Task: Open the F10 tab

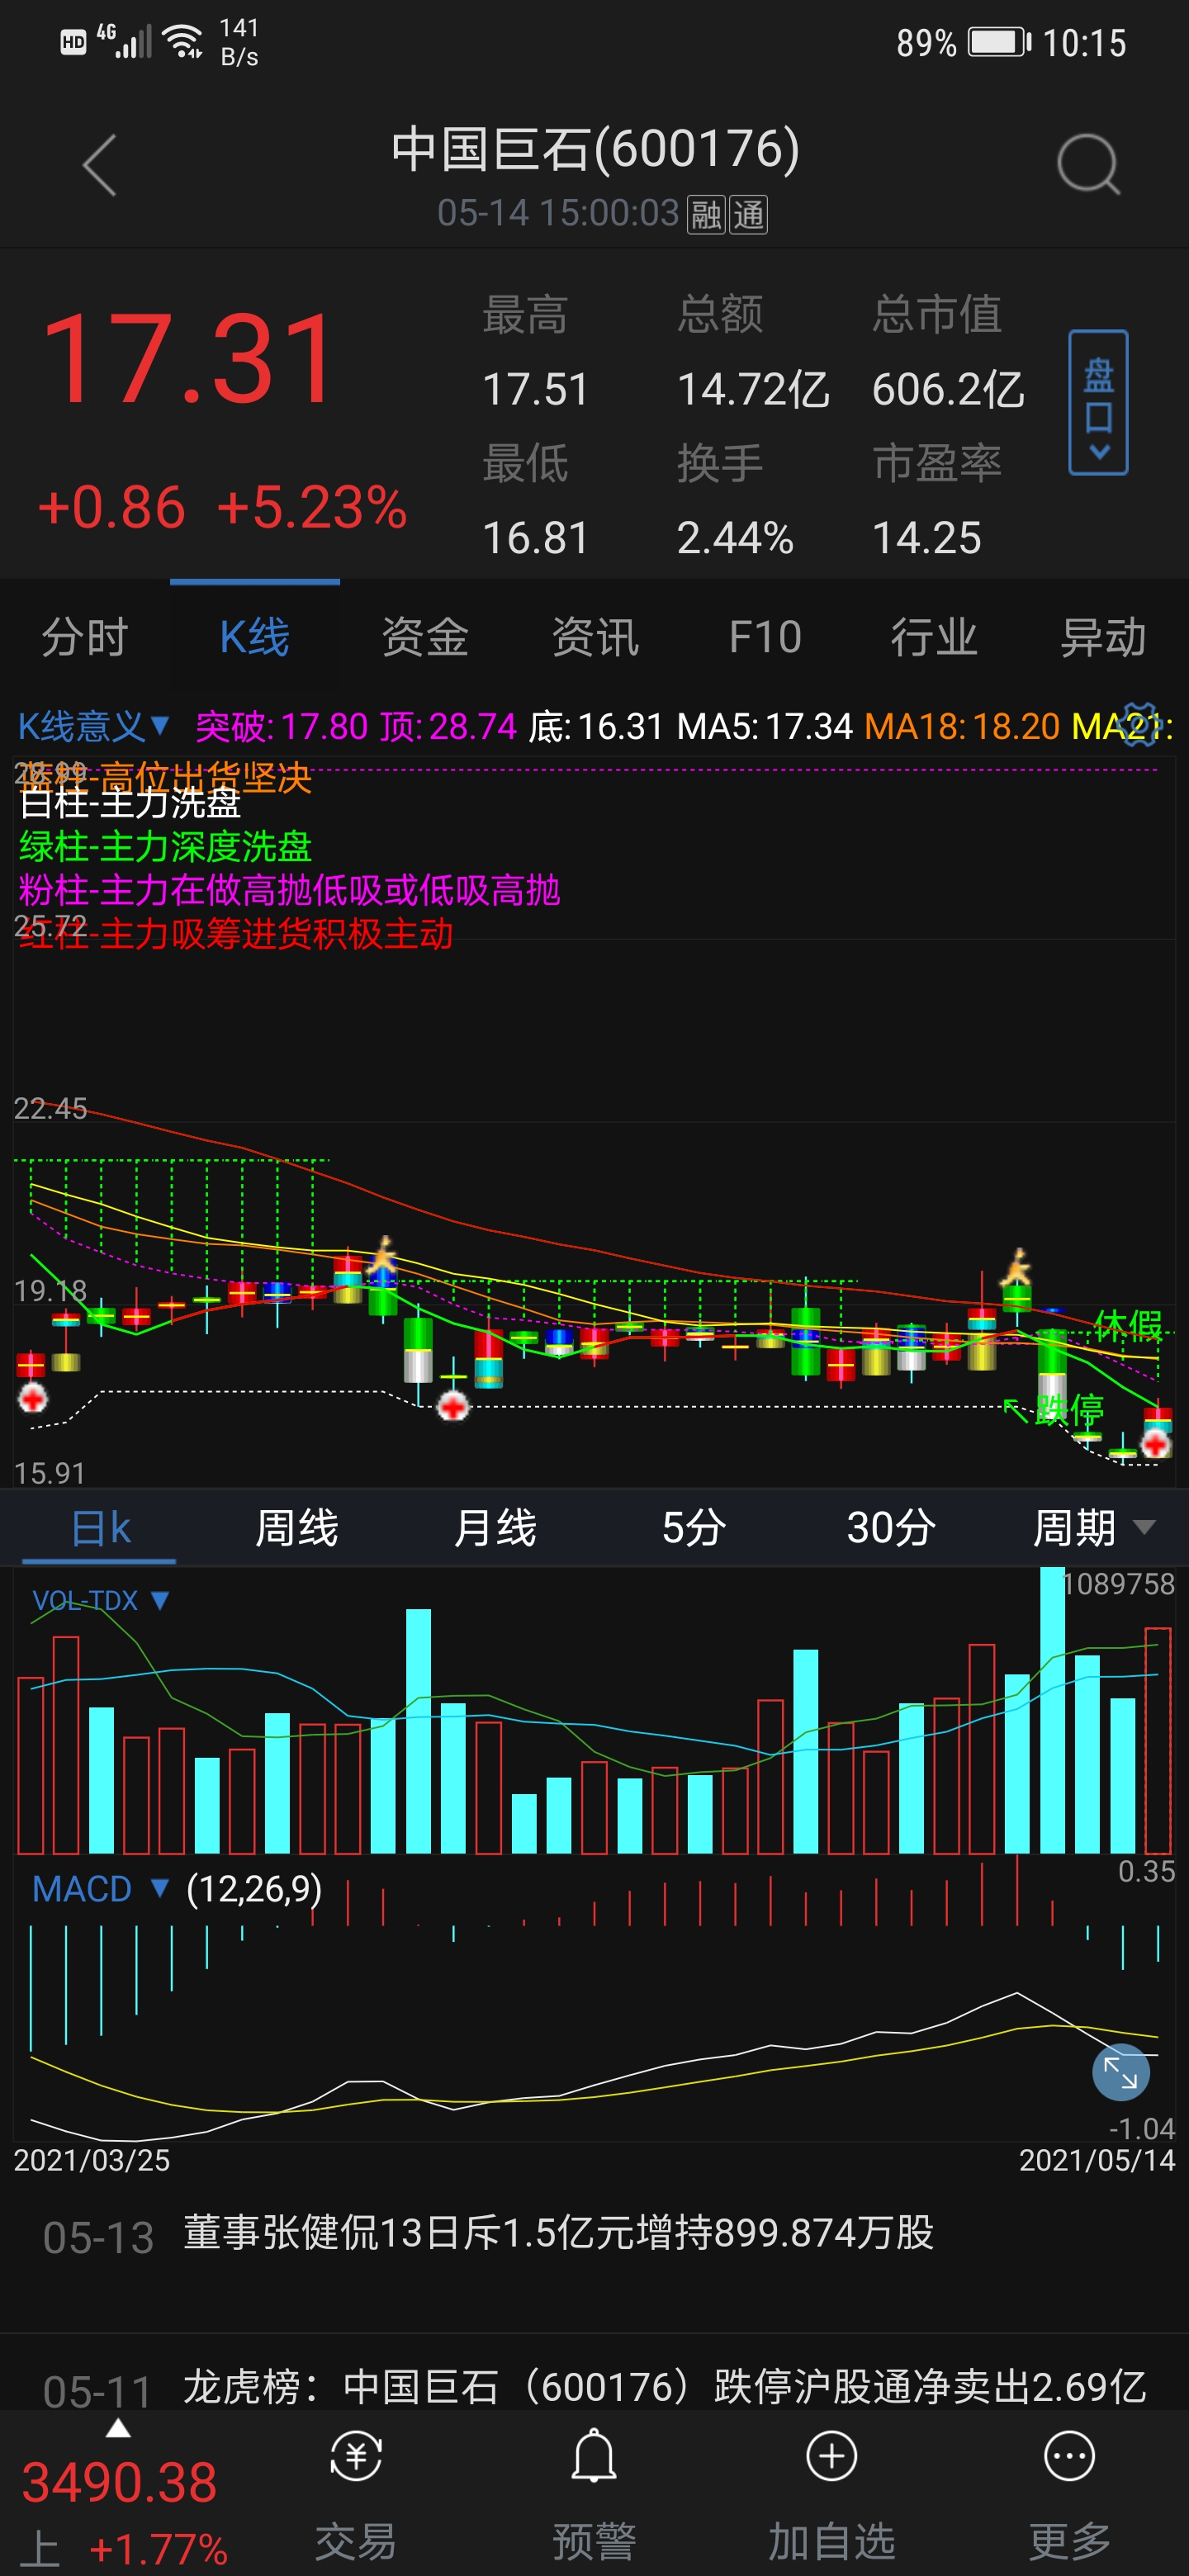Action: (765, 637)
